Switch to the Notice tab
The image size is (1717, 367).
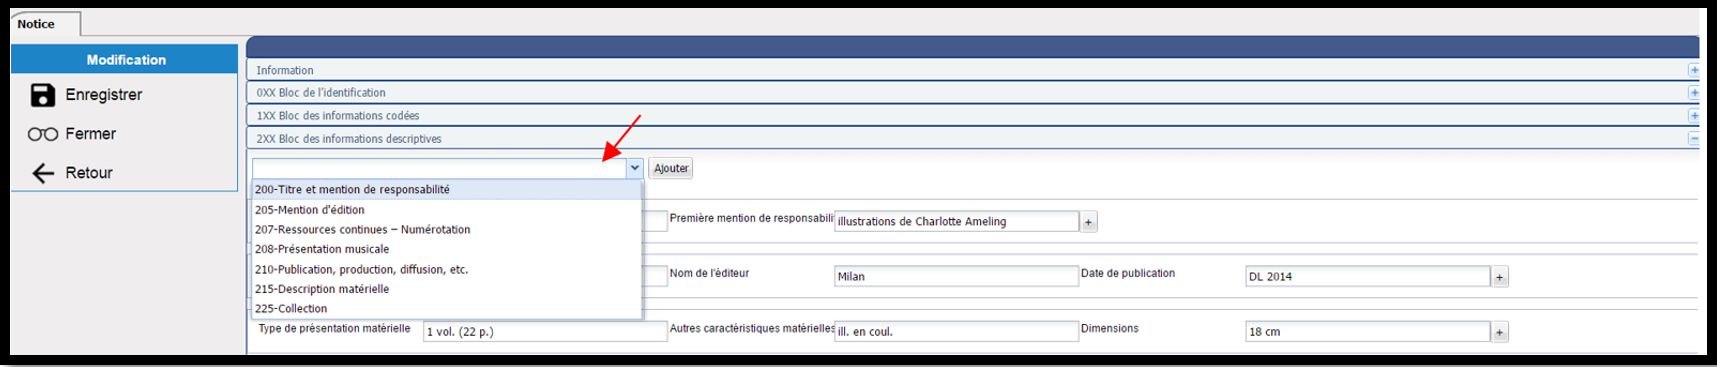coord(36,24)
